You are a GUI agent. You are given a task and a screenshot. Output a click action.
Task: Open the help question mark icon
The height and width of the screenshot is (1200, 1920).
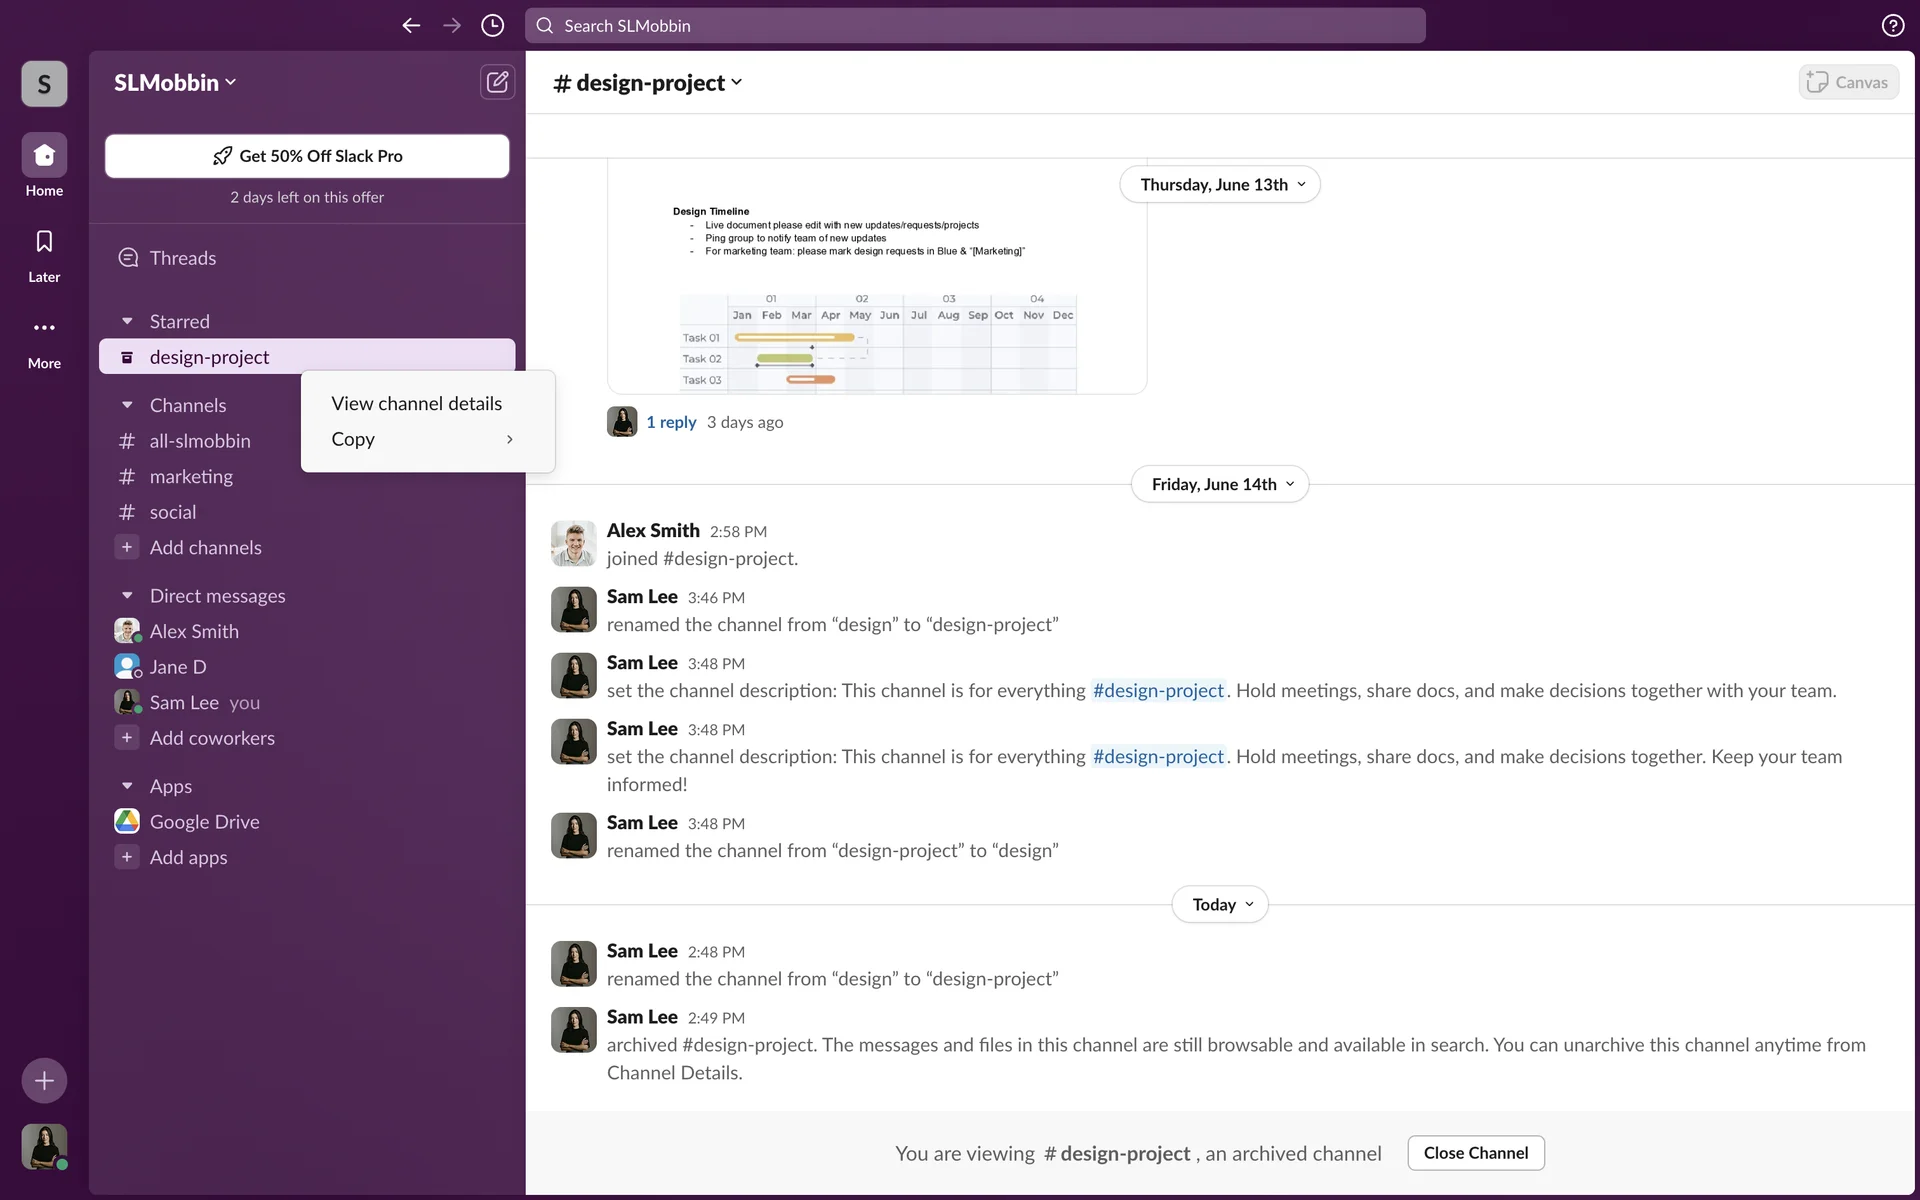(x=1892, y=26)
